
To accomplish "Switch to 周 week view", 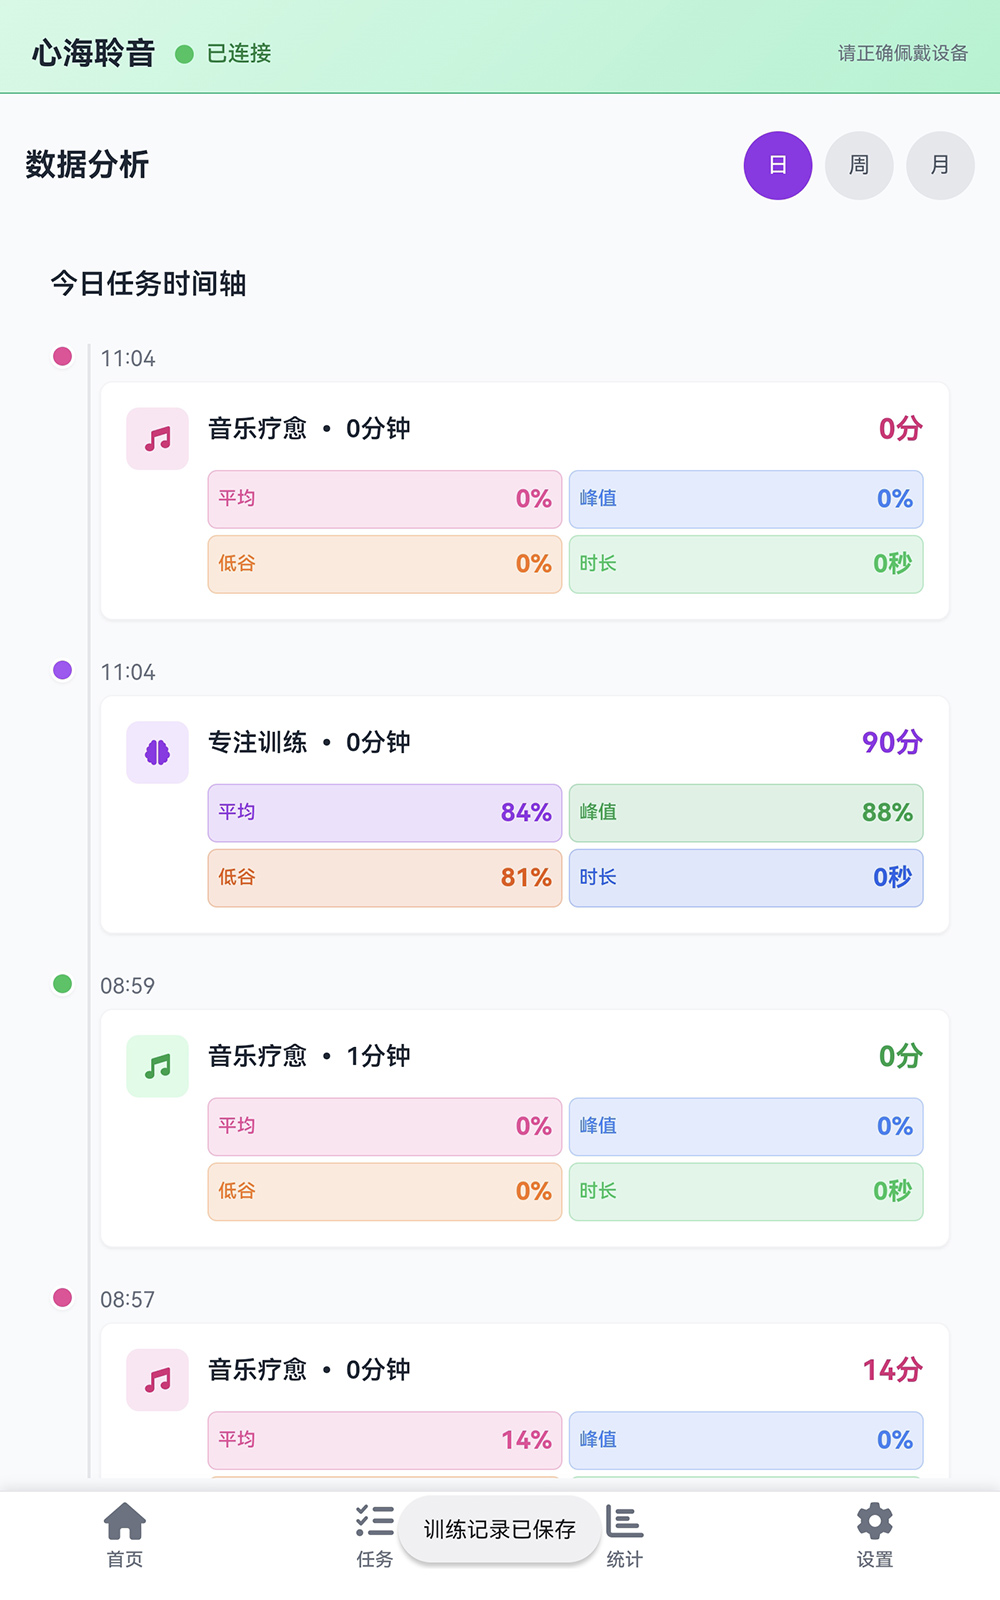I will tap(859, 165).
